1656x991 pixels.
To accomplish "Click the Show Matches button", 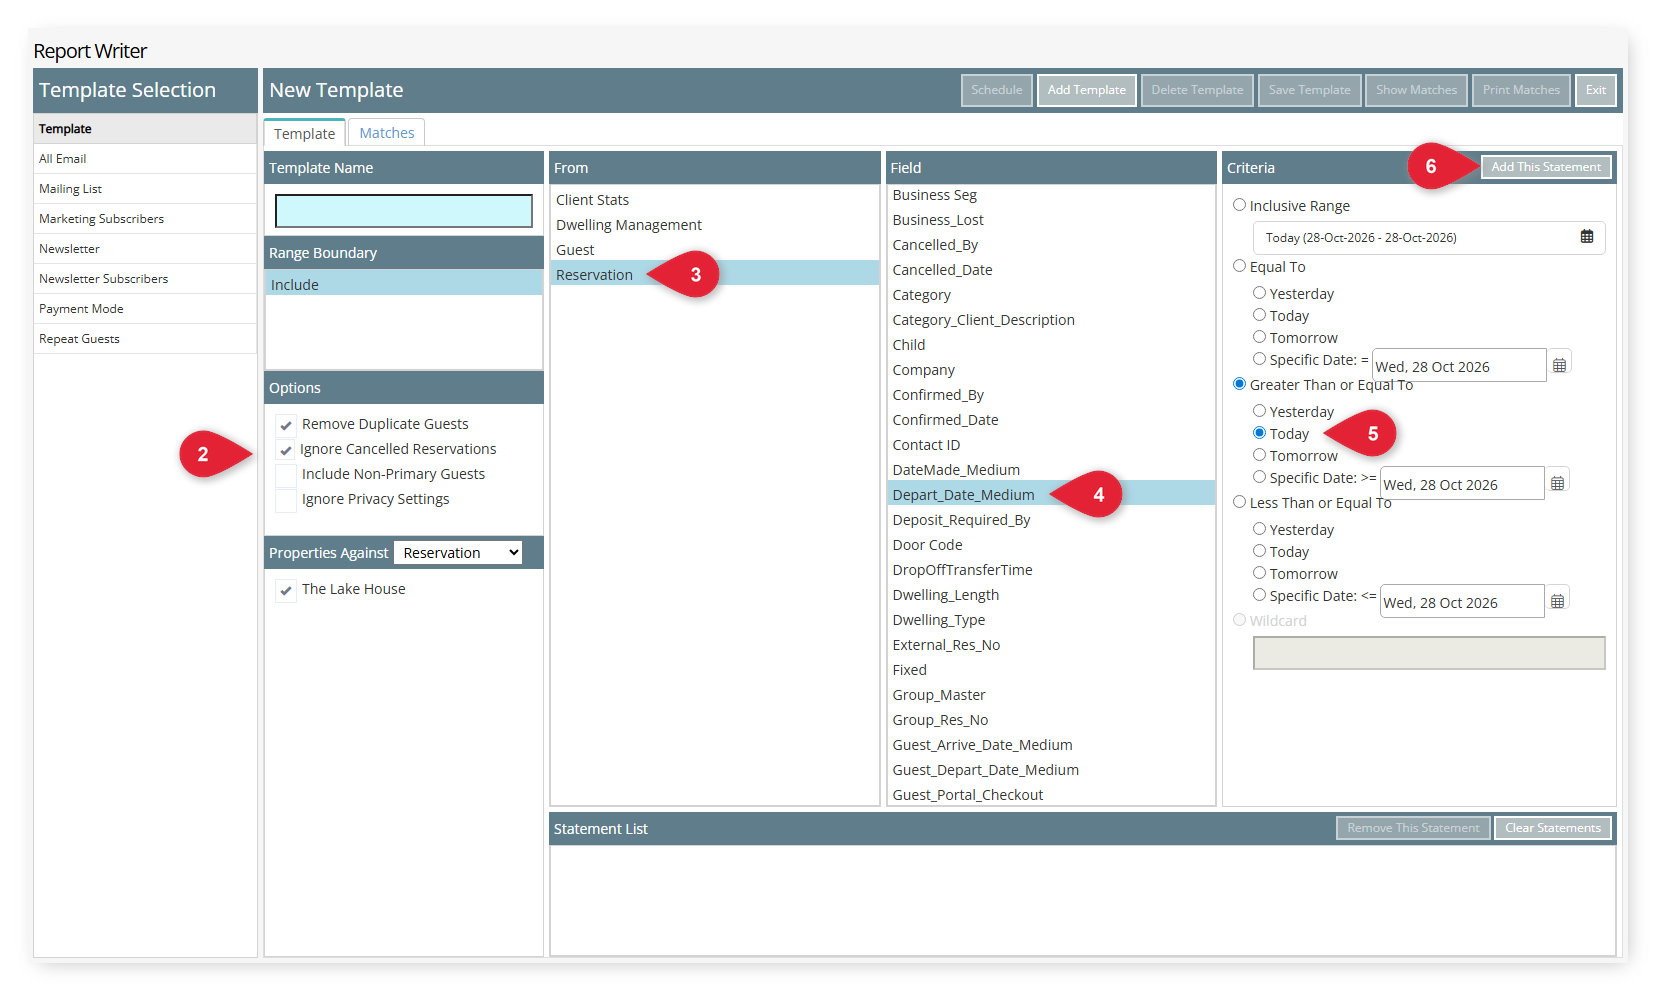I will pos(1416,90).
